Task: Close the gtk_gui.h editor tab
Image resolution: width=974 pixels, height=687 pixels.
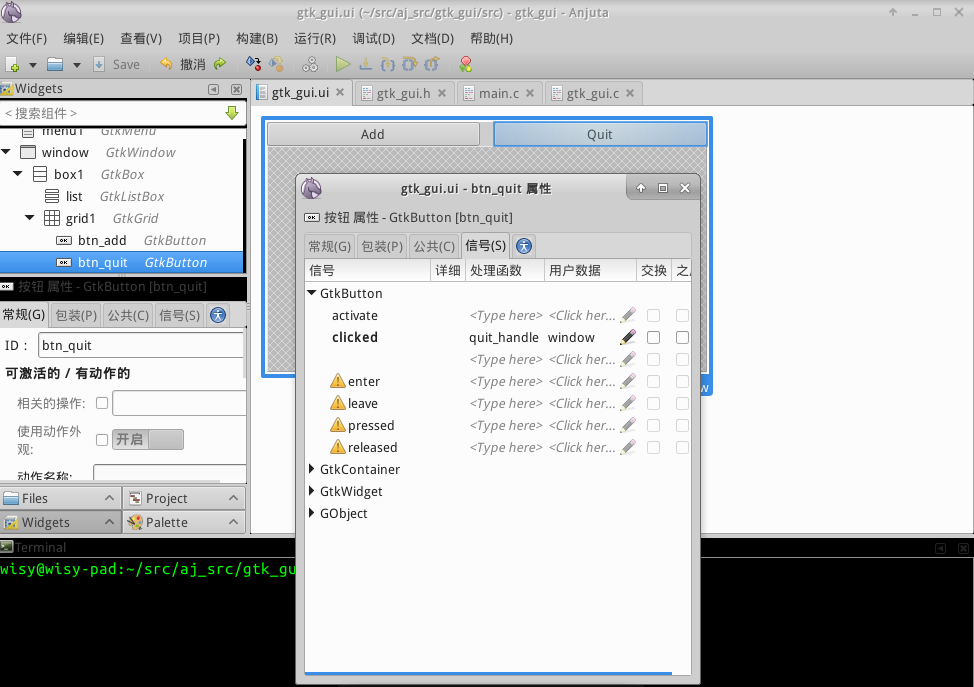Action: [x=442, y=93]
